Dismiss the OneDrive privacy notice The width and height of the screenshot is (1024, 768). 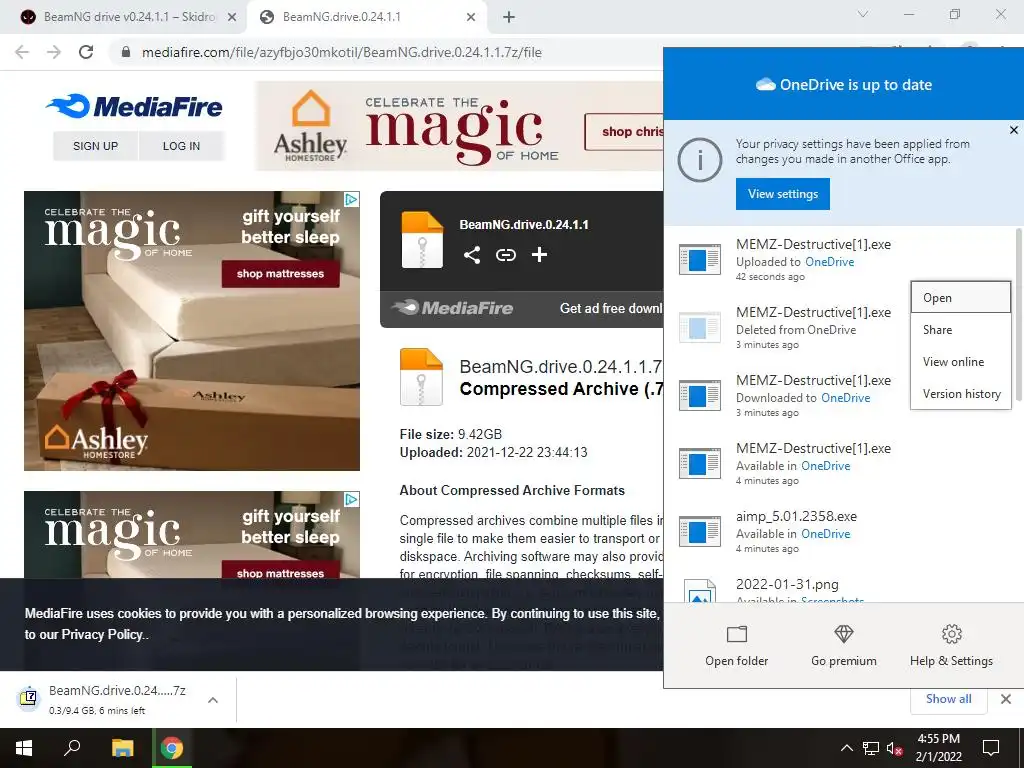[1014, 130]
